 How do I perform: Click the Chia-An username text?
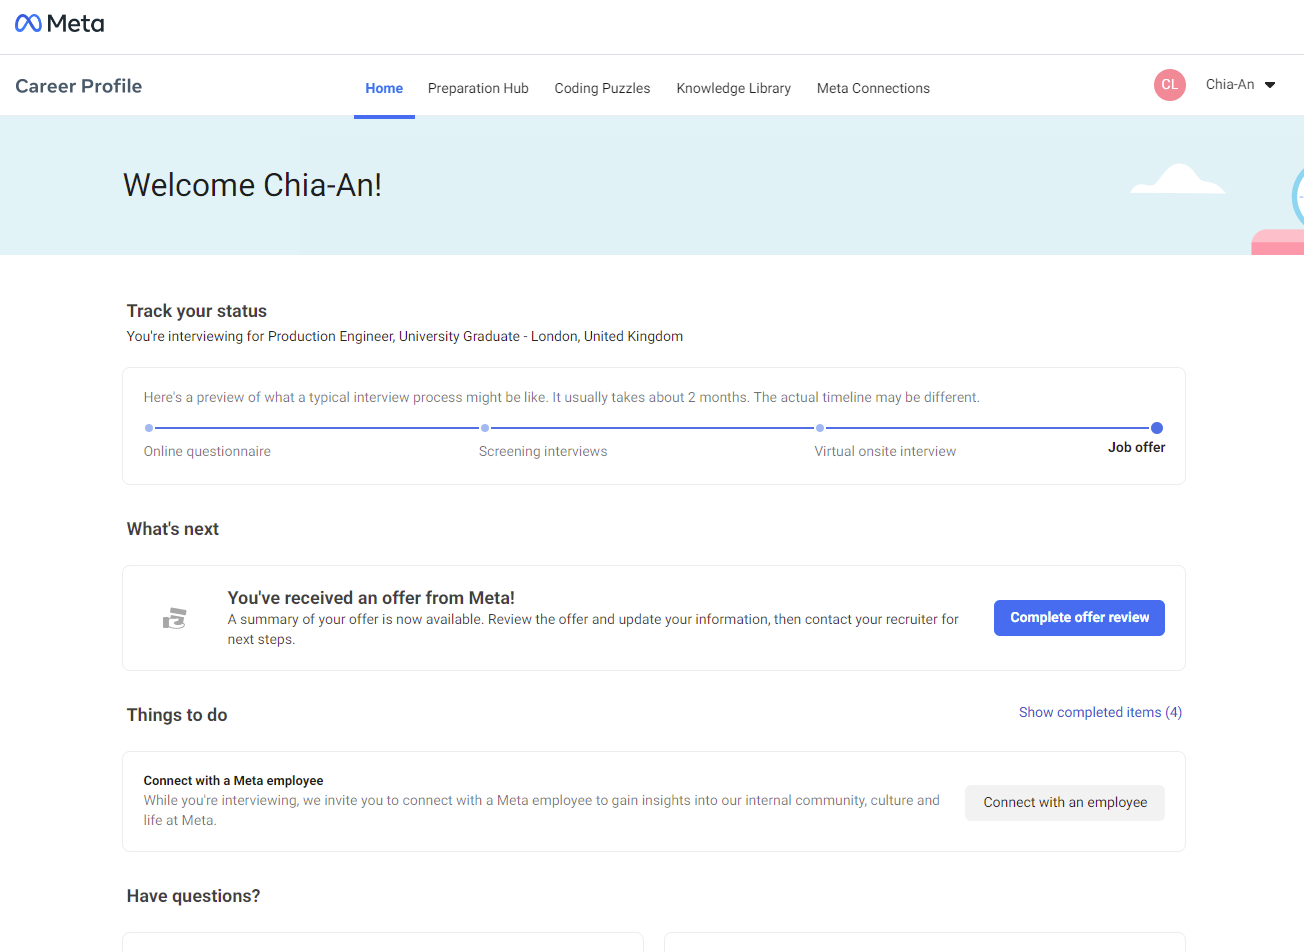(x=1229, y=85)
